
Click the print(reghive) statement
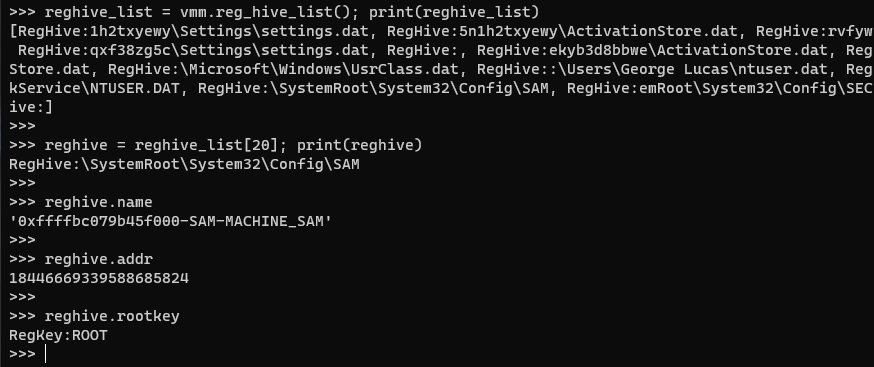coord(360,146)
